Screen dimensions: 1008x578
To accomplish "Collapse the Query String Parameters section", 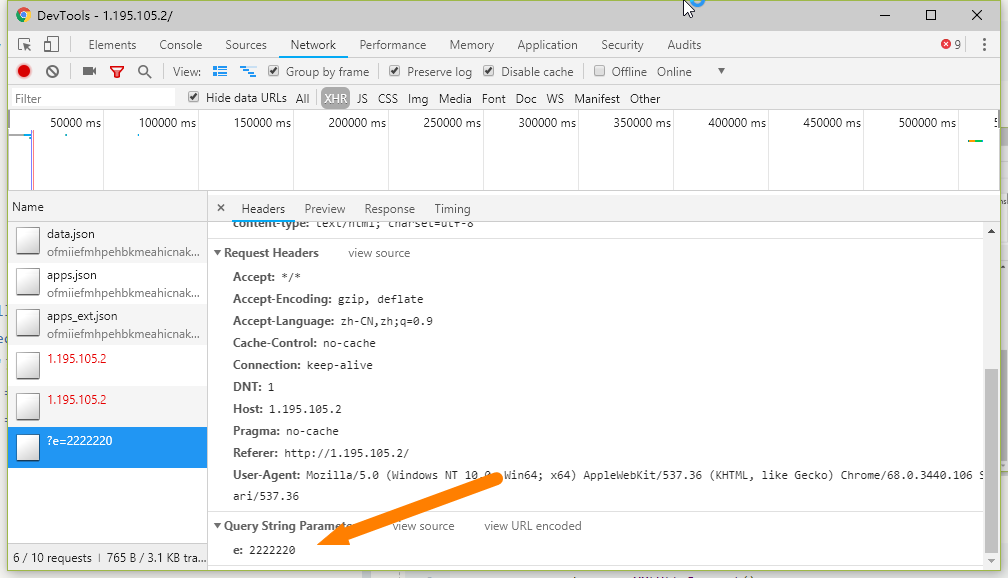I will click(x=217, y=525).
